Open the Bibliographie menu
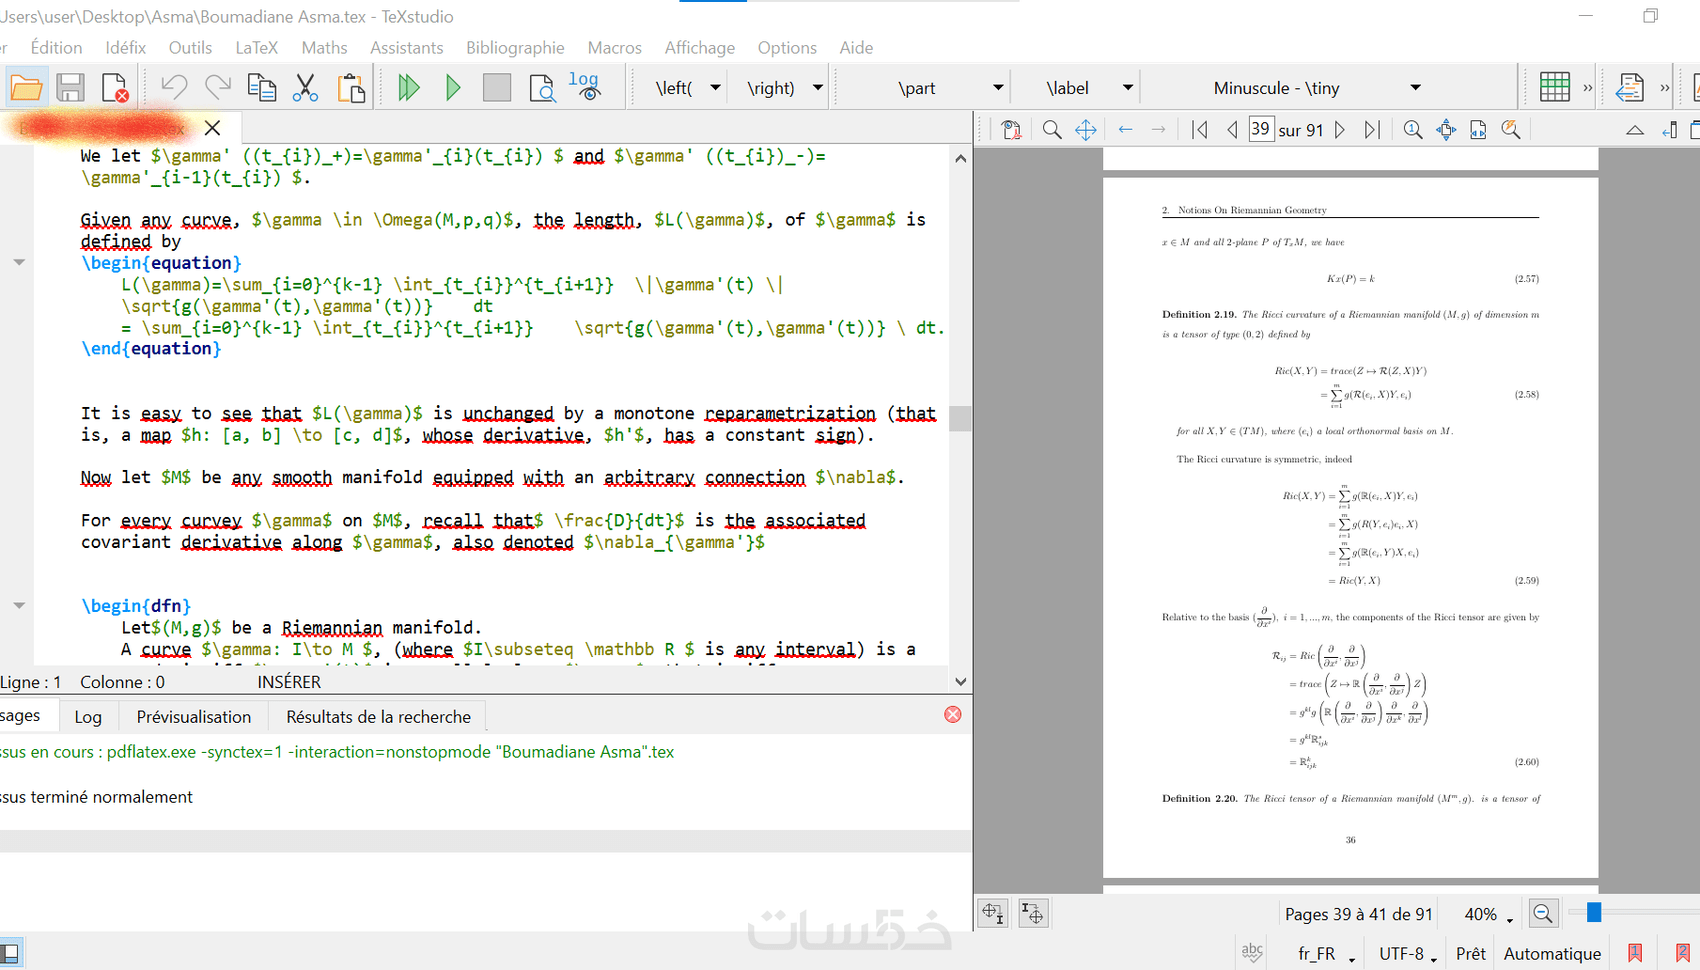 point(515,47)
